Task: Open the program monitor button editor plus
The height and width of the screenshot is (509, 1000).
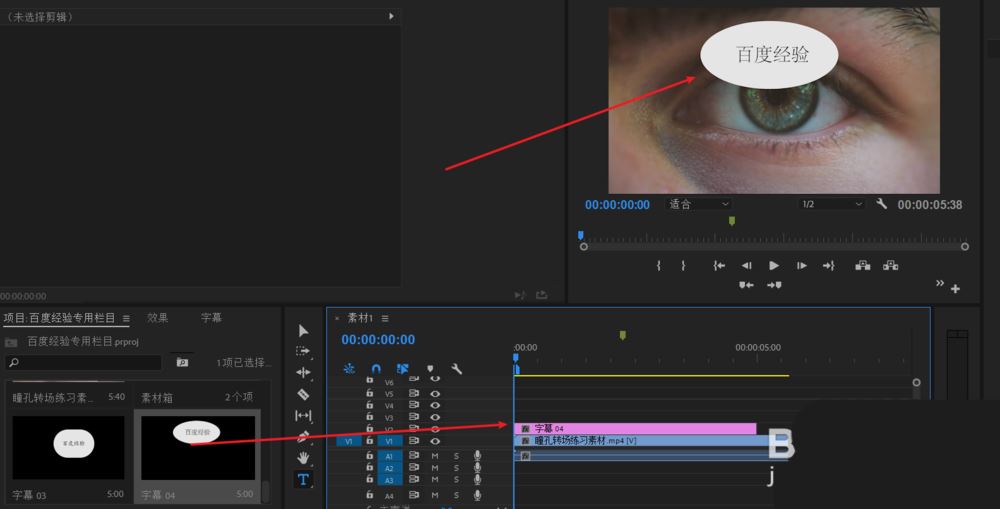Action: click(x=955, y=289)
